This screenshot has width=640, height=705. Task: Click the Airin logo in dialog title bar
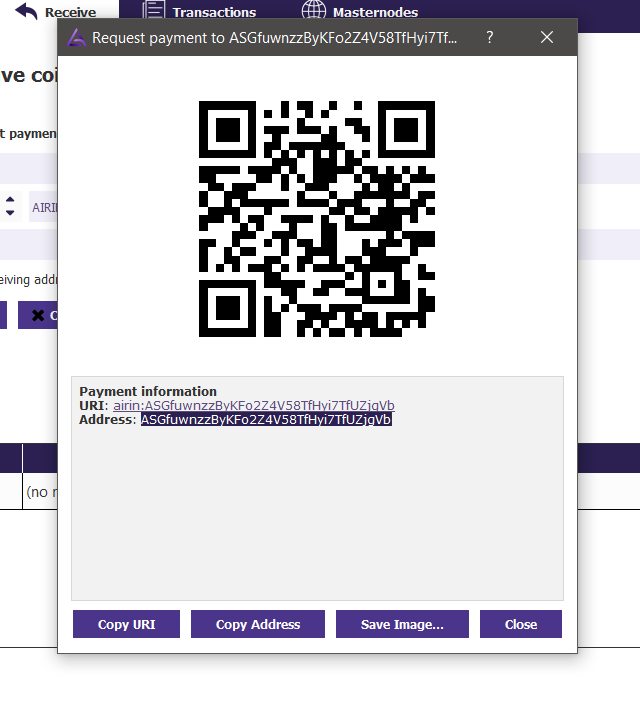click(x=76, y=38)
